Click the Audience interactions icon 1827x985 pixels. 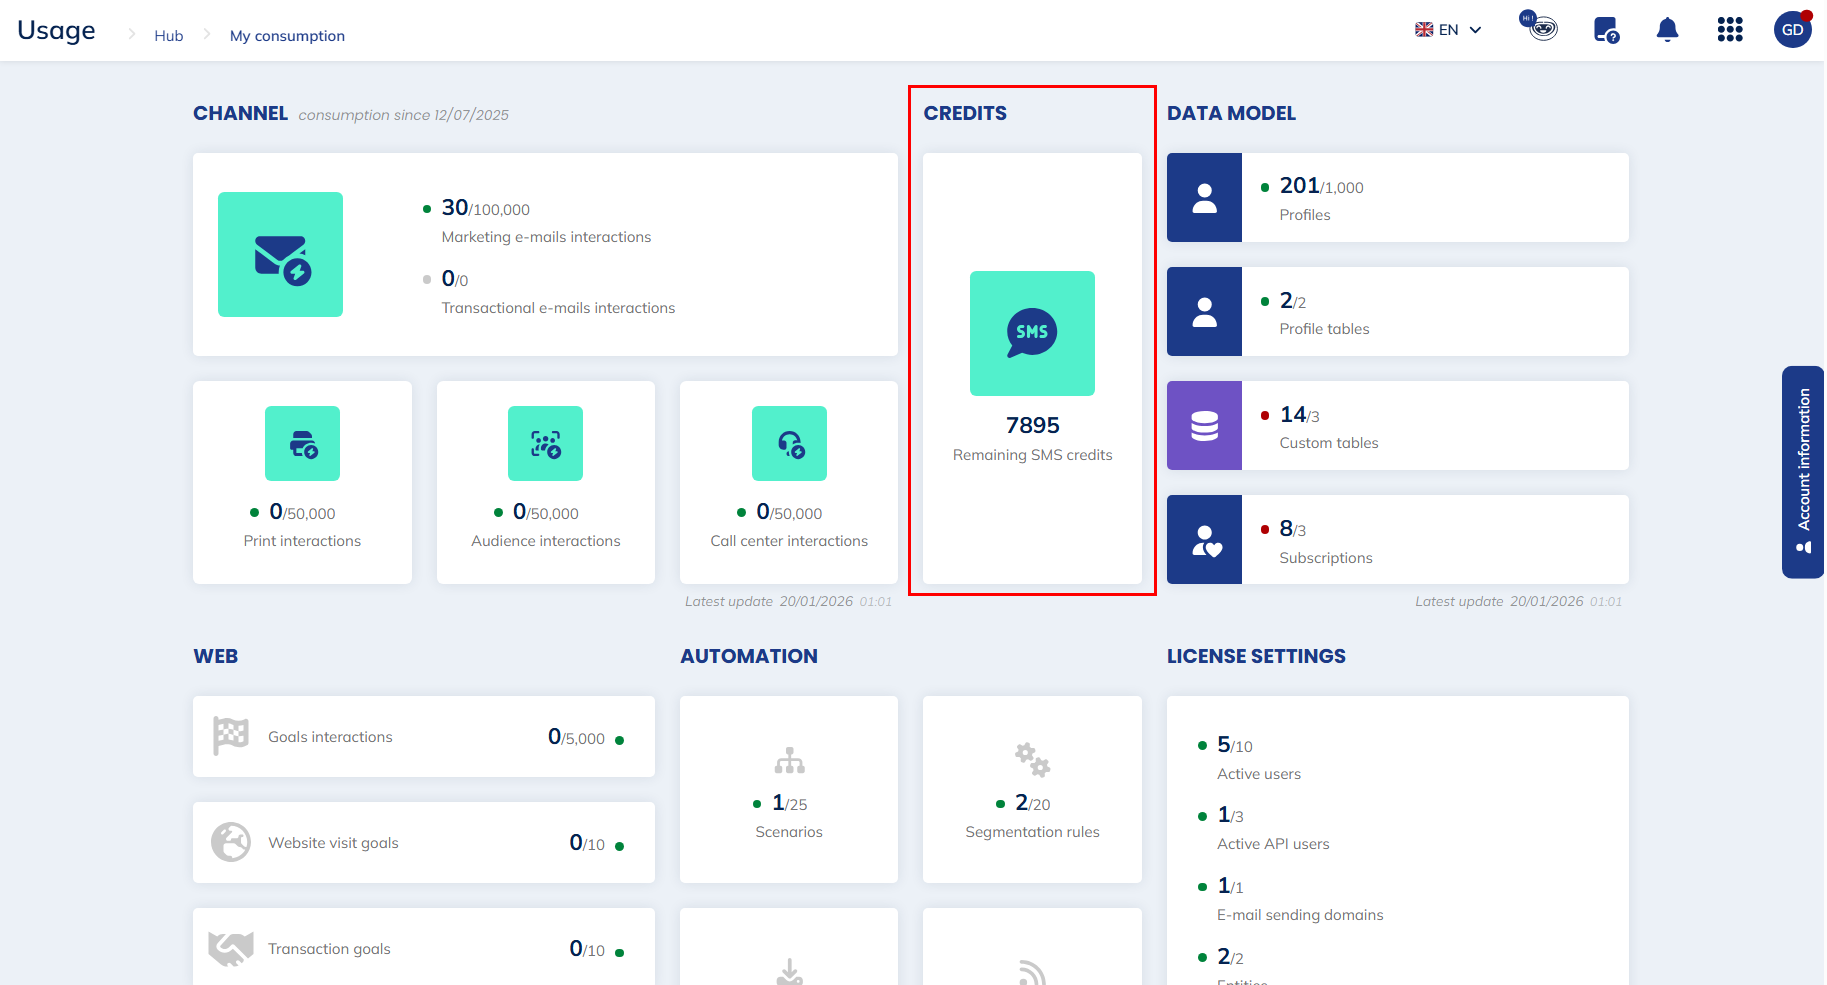tap(545, 444)
